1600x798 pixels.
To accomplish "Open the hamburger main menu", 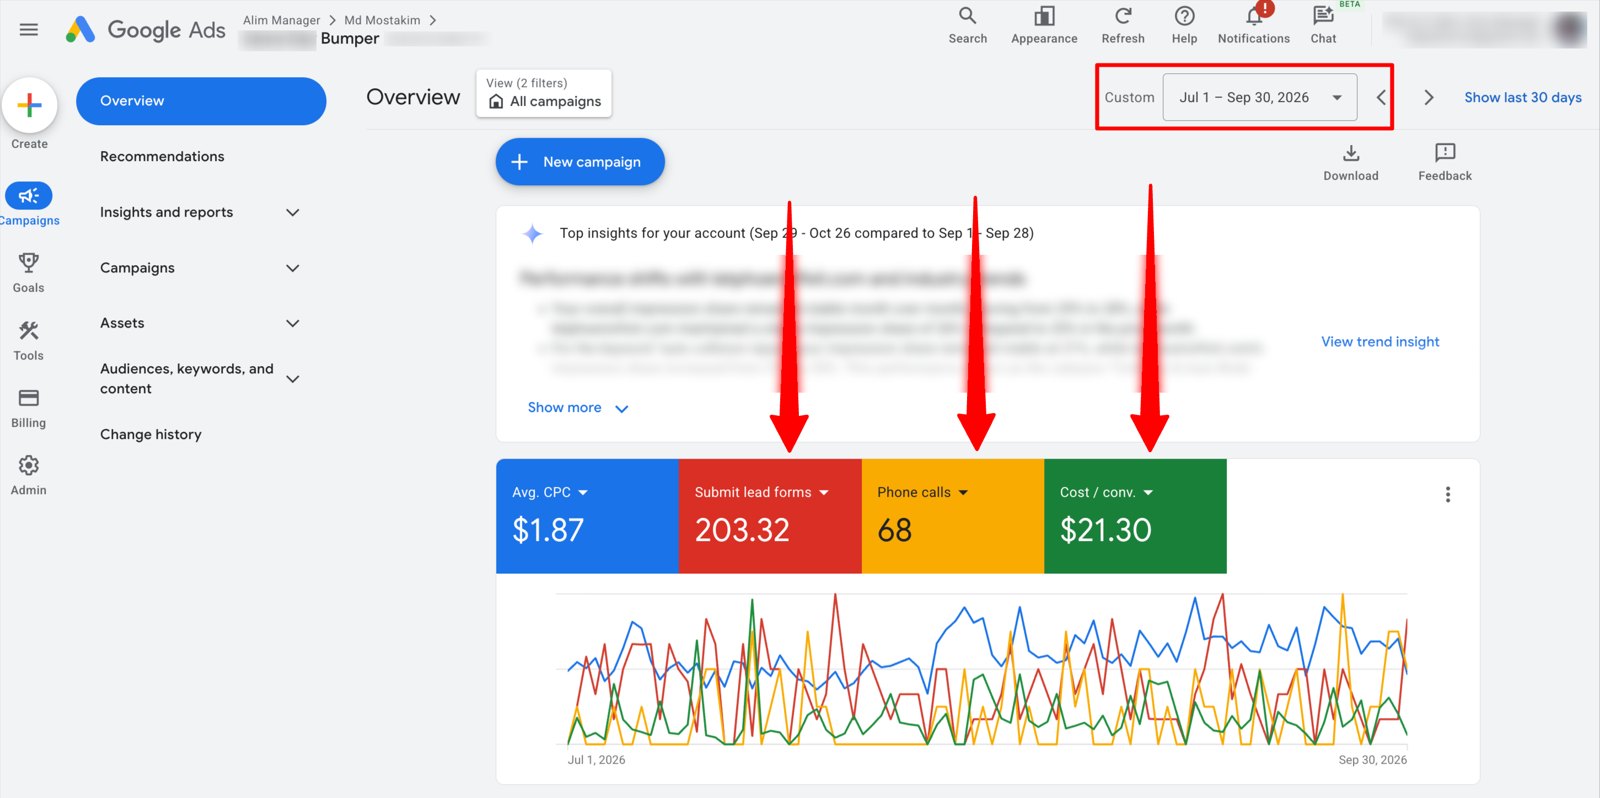I will pyautogui.click(x=29, y=30).
